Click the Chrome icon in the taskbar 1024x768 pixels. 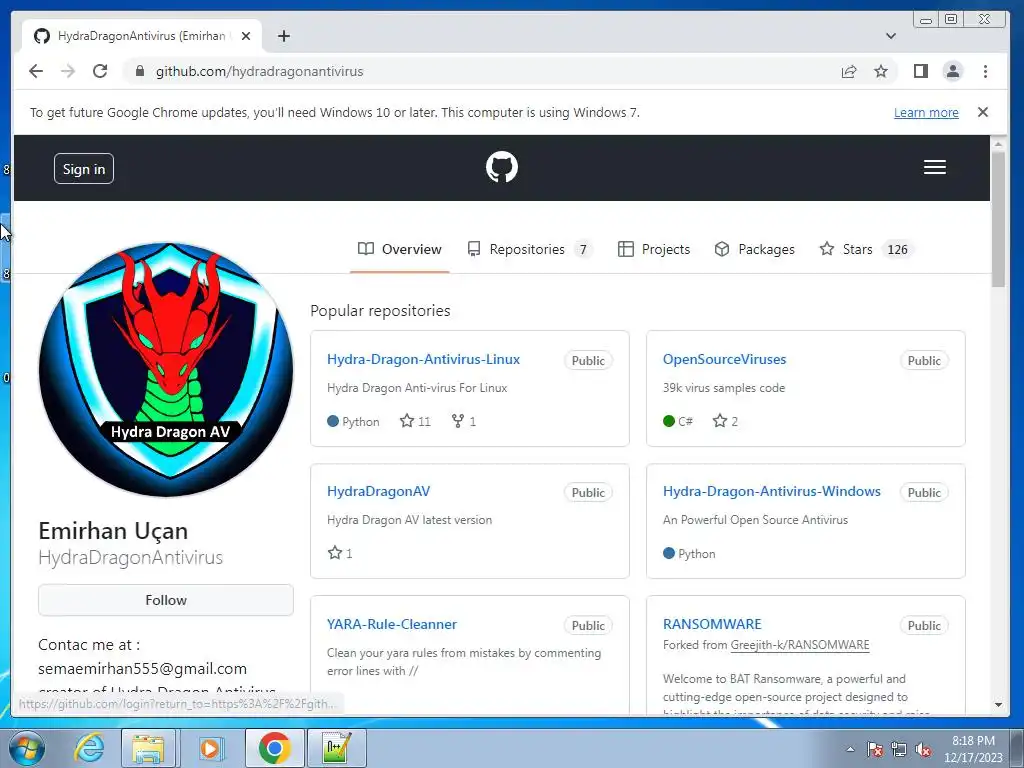275,748
